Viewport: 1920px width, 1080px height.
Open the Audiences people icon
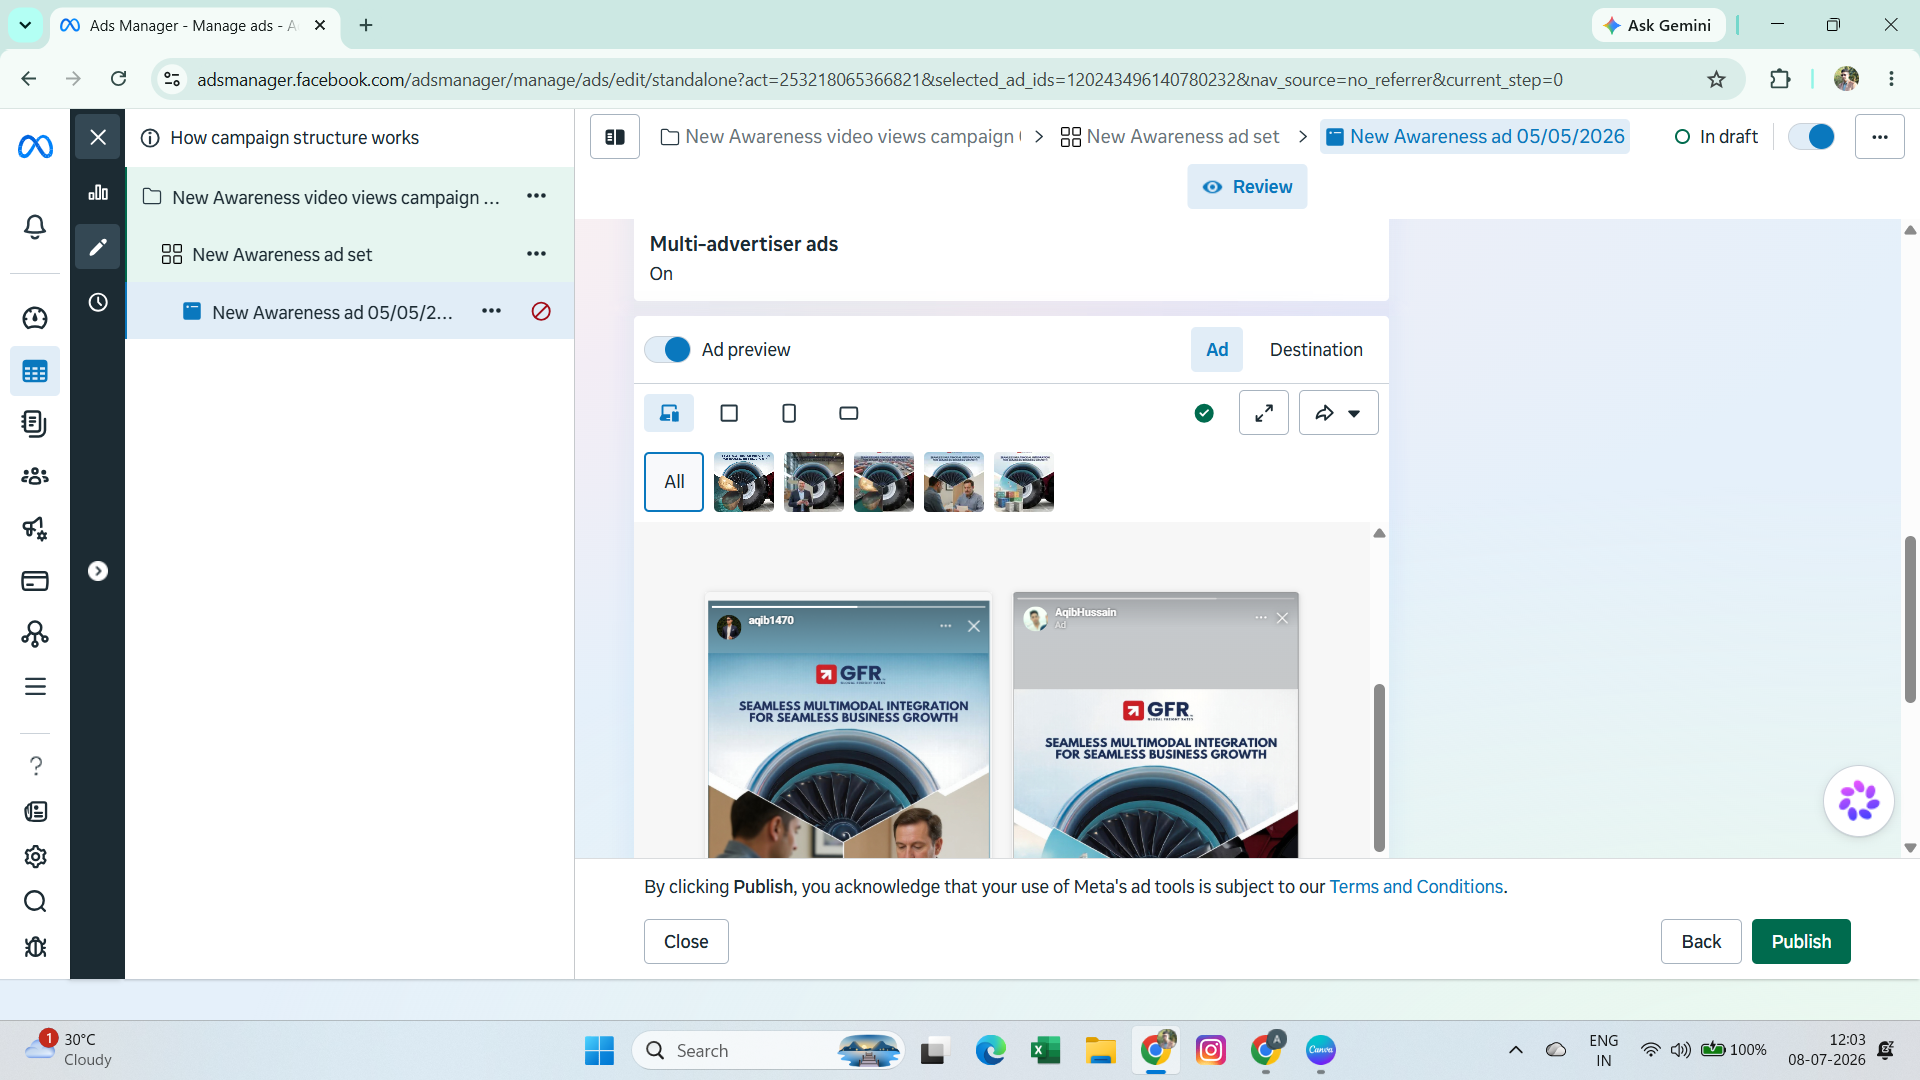click(x=35, y=476)
